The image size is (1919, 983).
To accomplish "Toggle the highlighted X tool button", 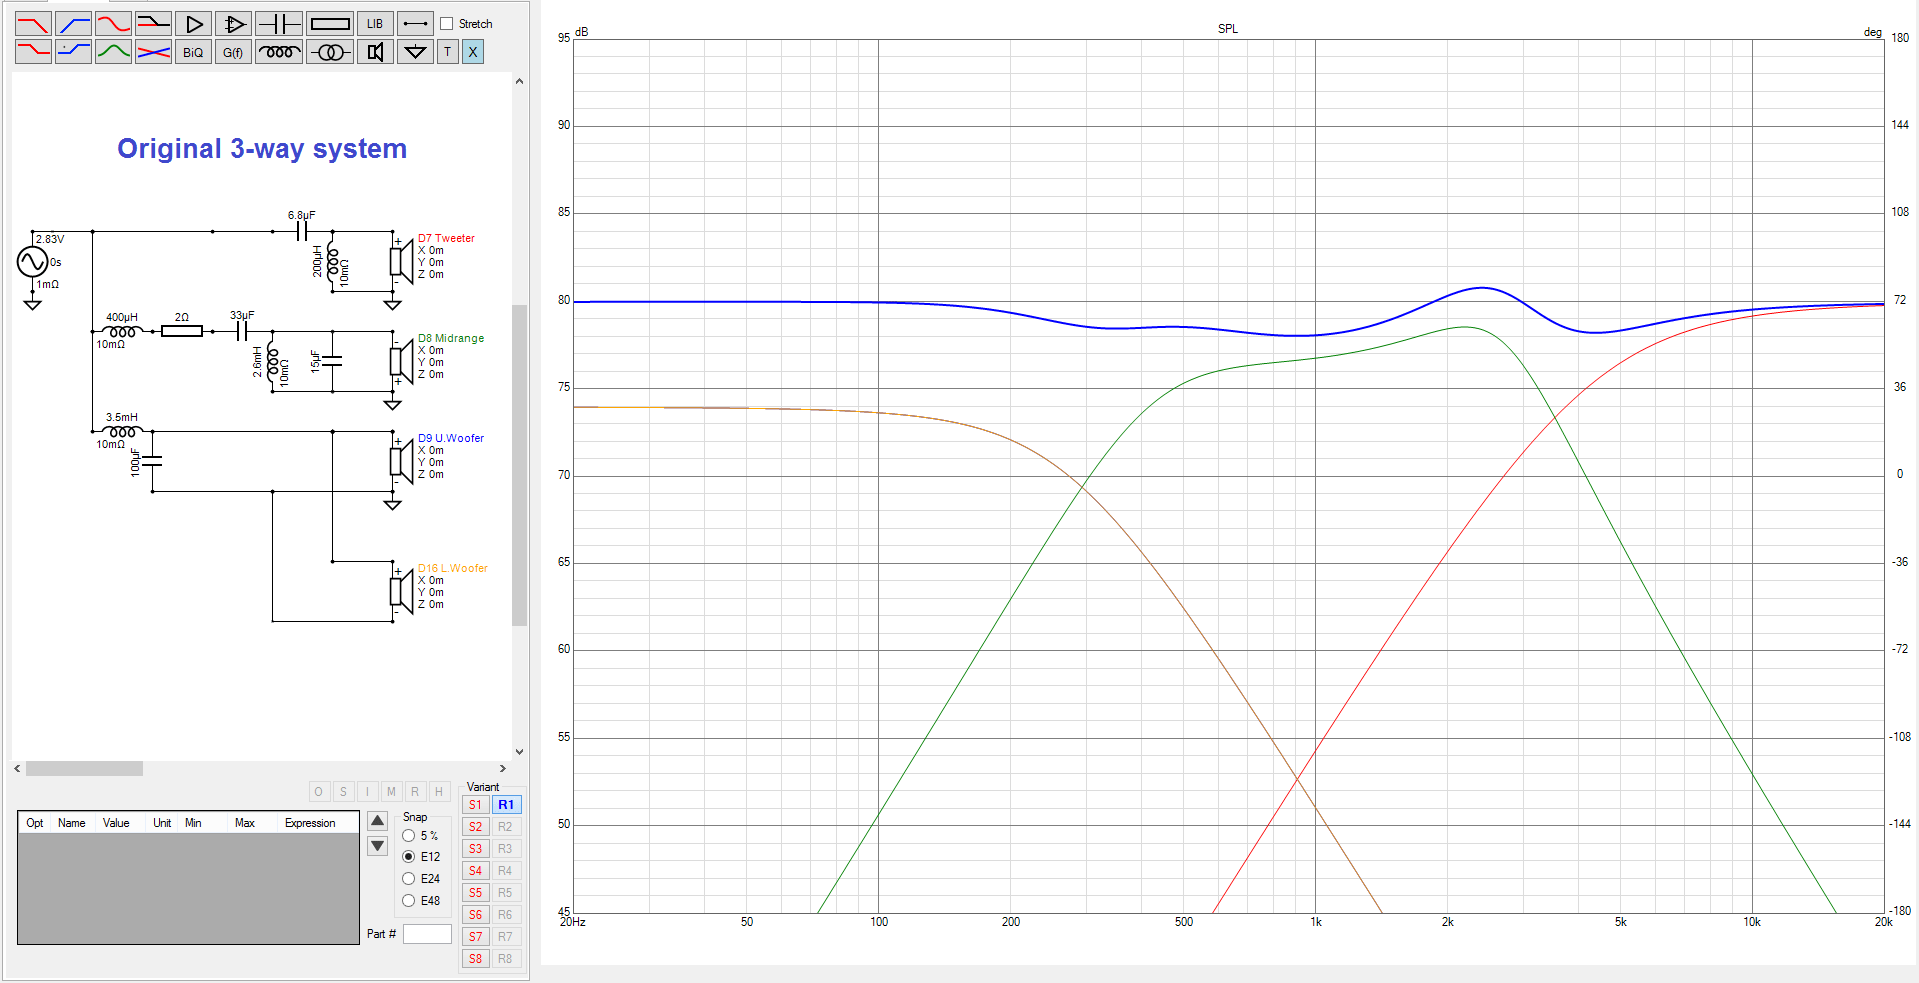I will 473,52.
